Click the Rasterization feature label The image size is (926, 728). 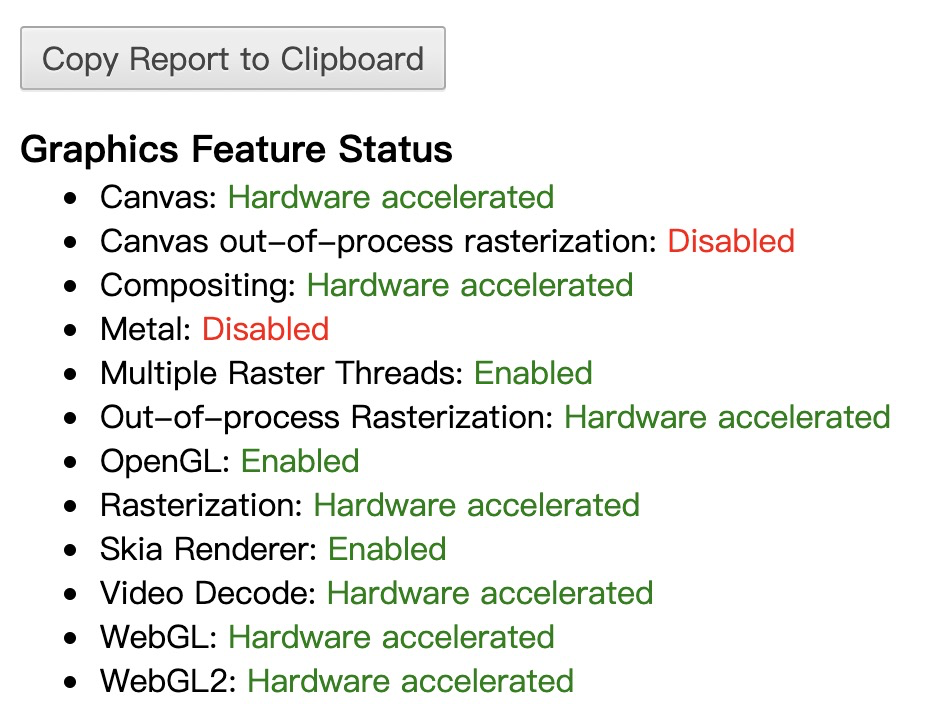[201, 505]
